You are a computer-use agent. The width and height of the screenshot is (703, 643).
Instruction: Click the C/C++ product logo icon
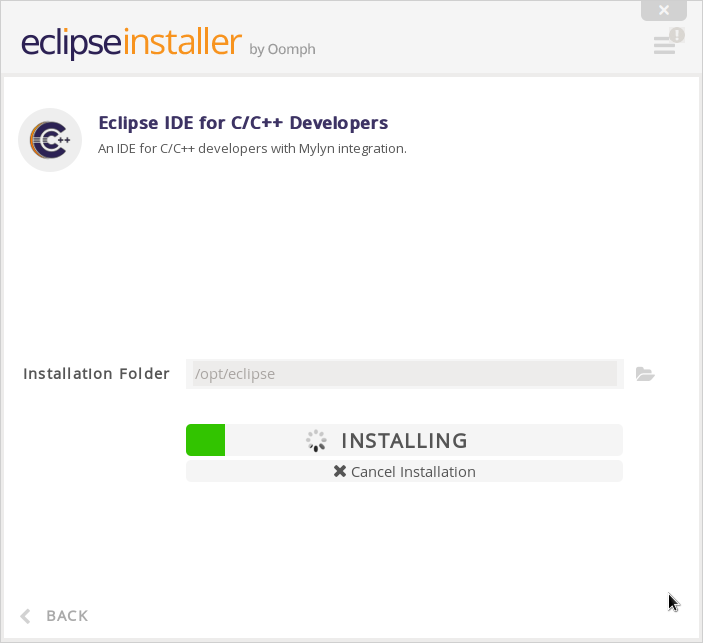point(50,140)
